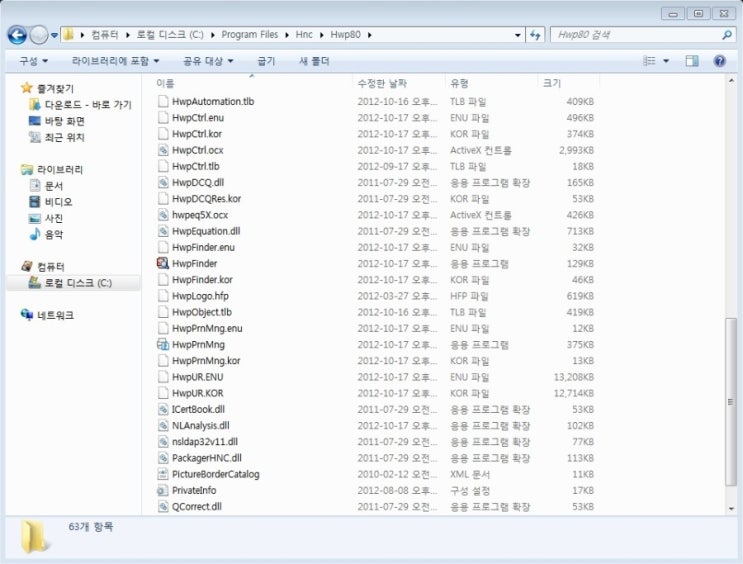Select the HwpObject.tlb file name
Viewport: 743px width, 564px height.
[202, 312]
